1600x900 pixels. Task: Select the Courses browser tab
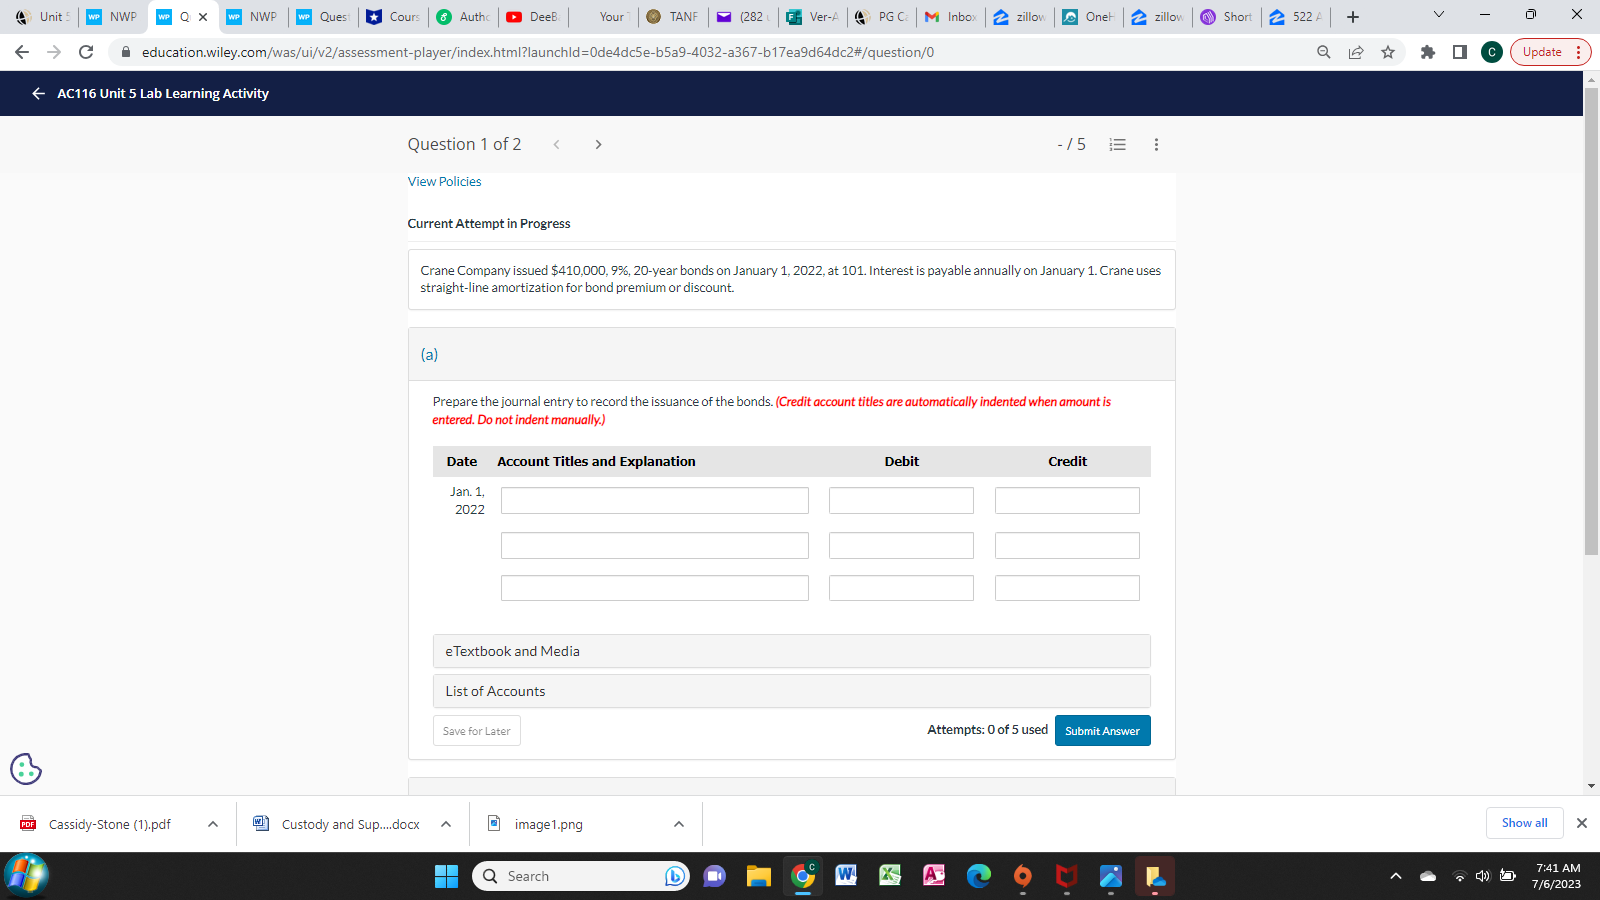[x=392, y=16]
